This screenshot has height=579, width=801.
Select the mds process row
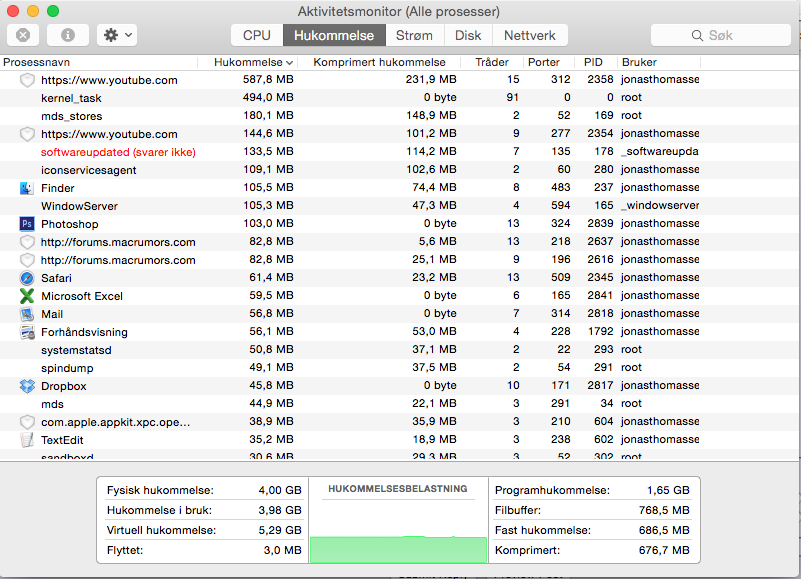point(399,404)
